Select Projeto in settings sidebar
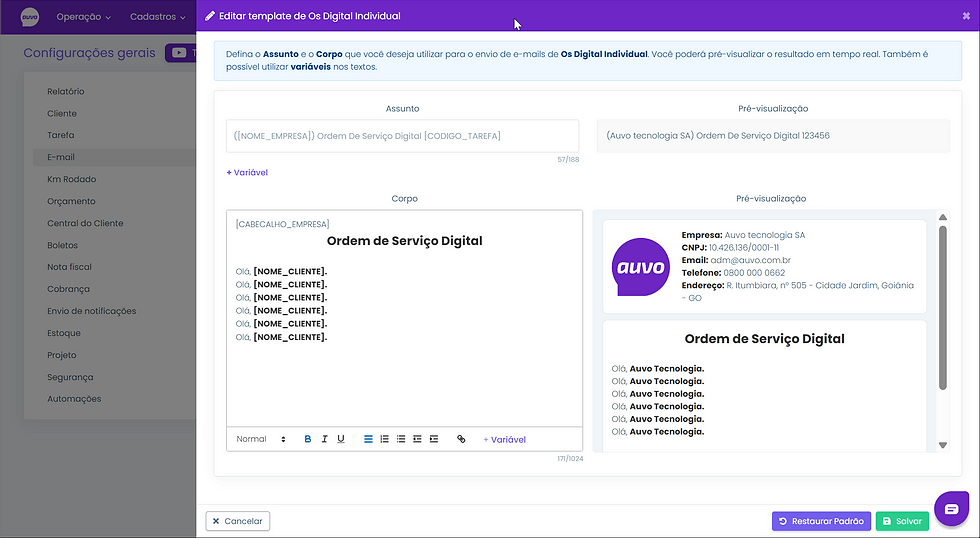Image resolution: width=980 pixels, height=538 pixels. click(62, 355)
